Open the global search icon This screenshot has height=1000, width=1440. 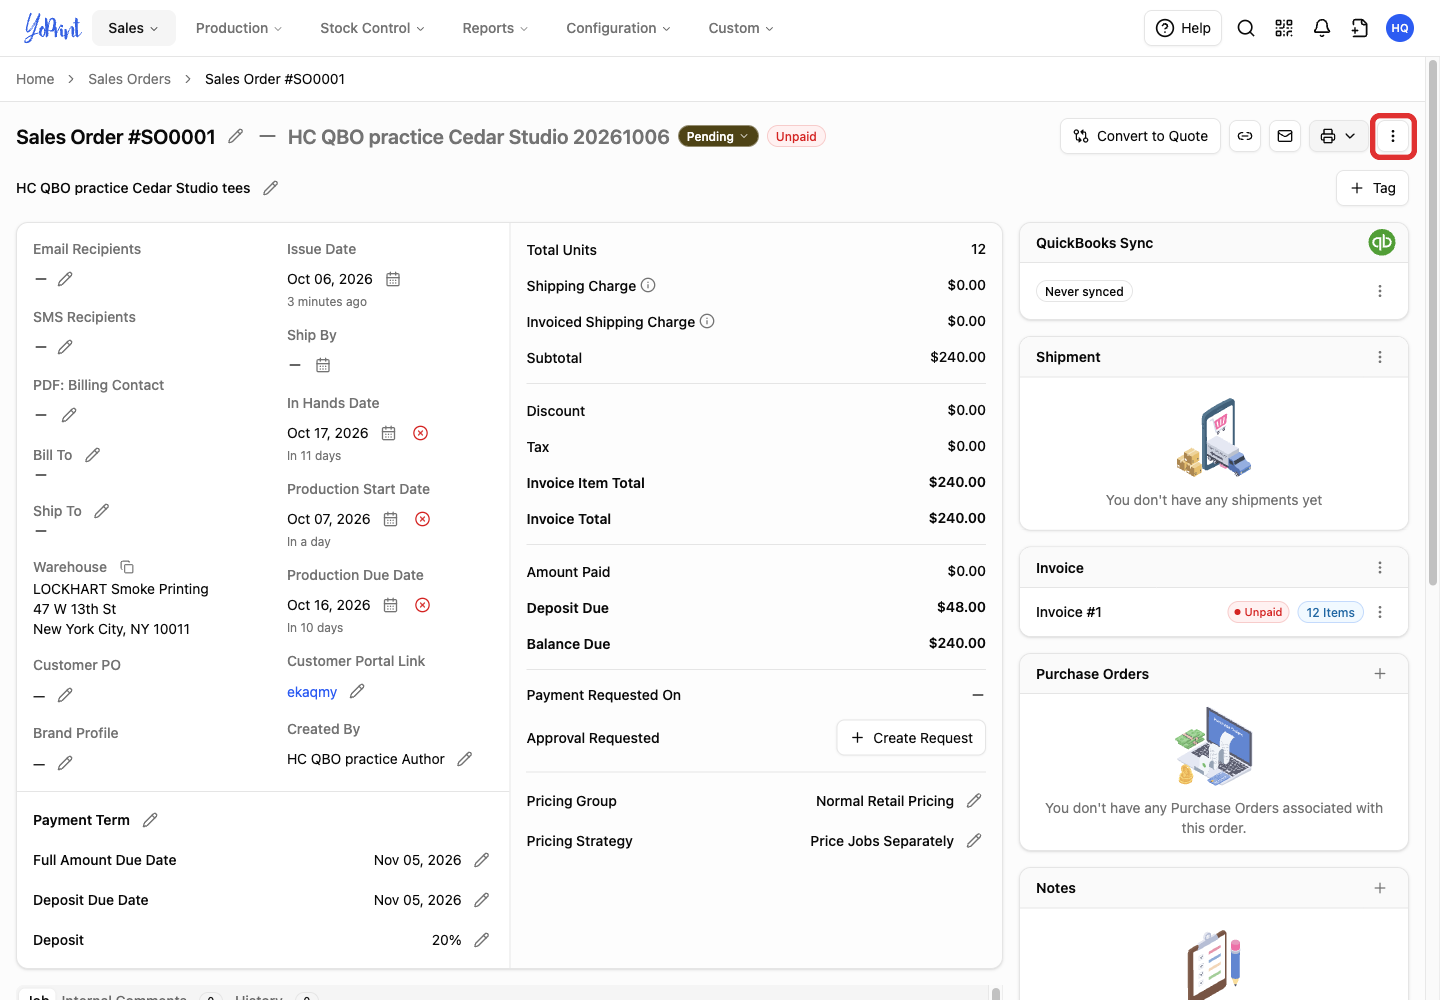tap(1246, 28)
